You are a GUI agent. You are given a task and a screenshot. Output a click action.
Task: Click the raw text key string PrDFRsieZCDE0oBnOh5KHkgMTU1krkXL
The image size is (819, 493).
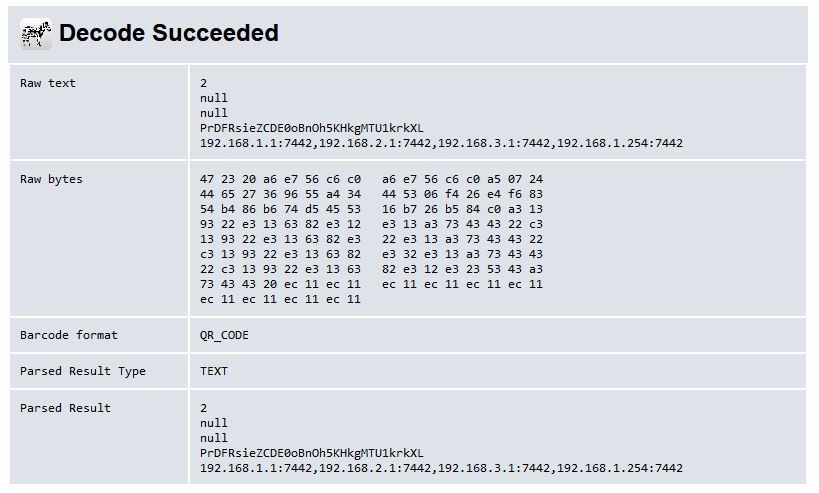click(x=311, y=128)
